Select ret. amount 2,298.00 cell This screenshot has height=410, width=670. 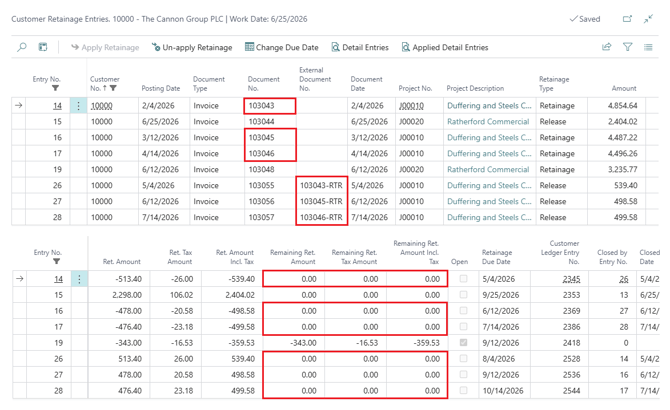(119, 295)
